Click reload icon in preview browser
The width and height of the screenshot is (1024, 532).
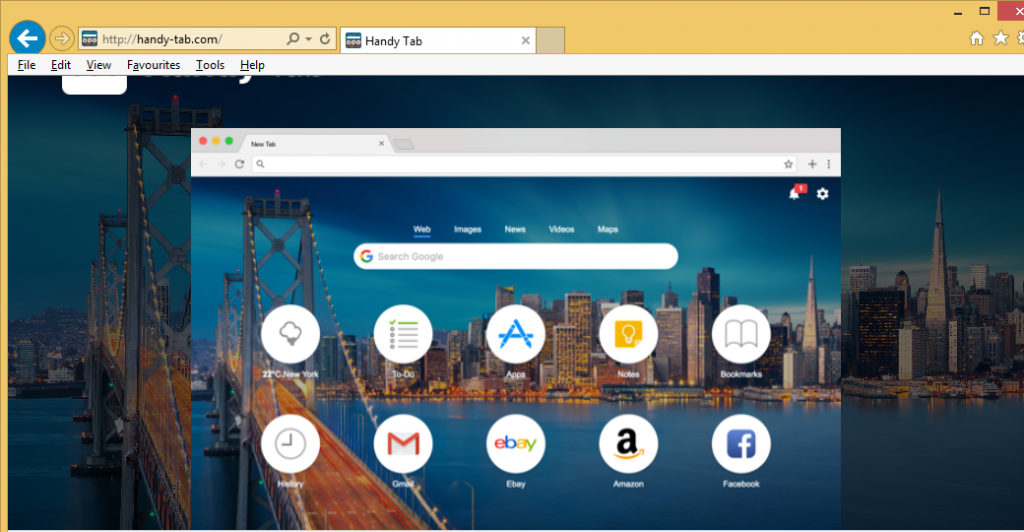pyautogui.click(x=240, y=164)
